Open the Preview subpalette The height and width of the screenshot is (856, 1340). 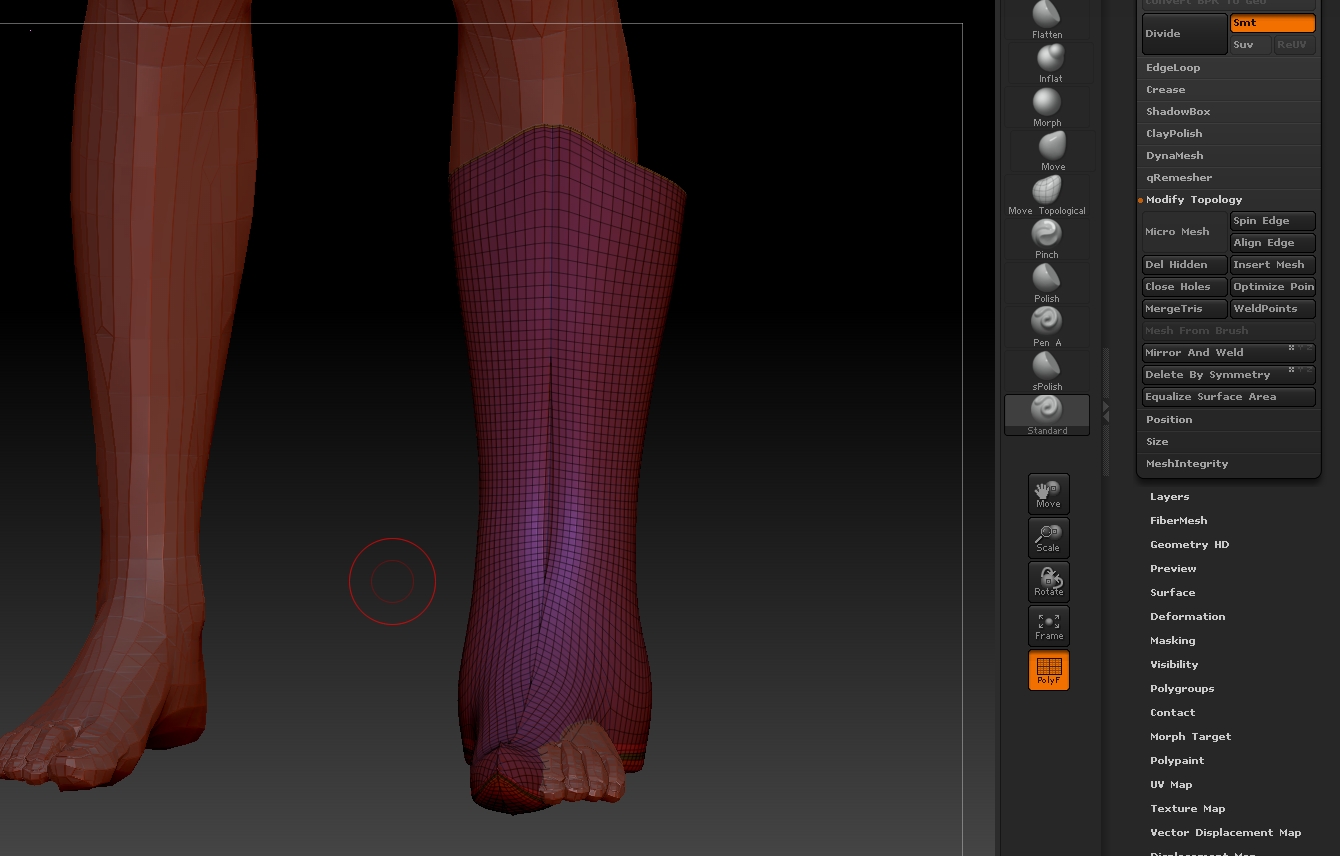[1173, 569]
